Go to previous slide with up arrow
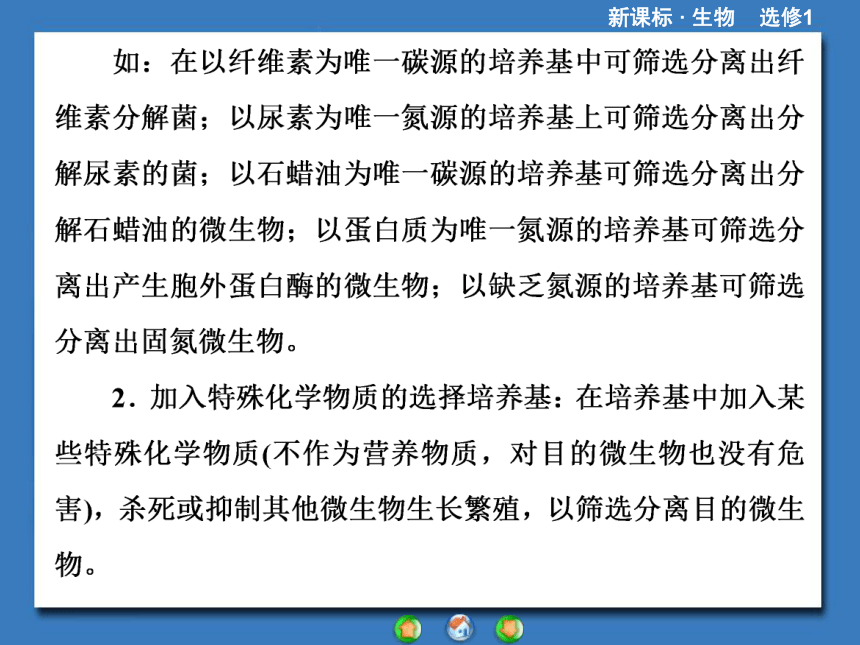Screen dimensions: 860x645 pos(408,629)
